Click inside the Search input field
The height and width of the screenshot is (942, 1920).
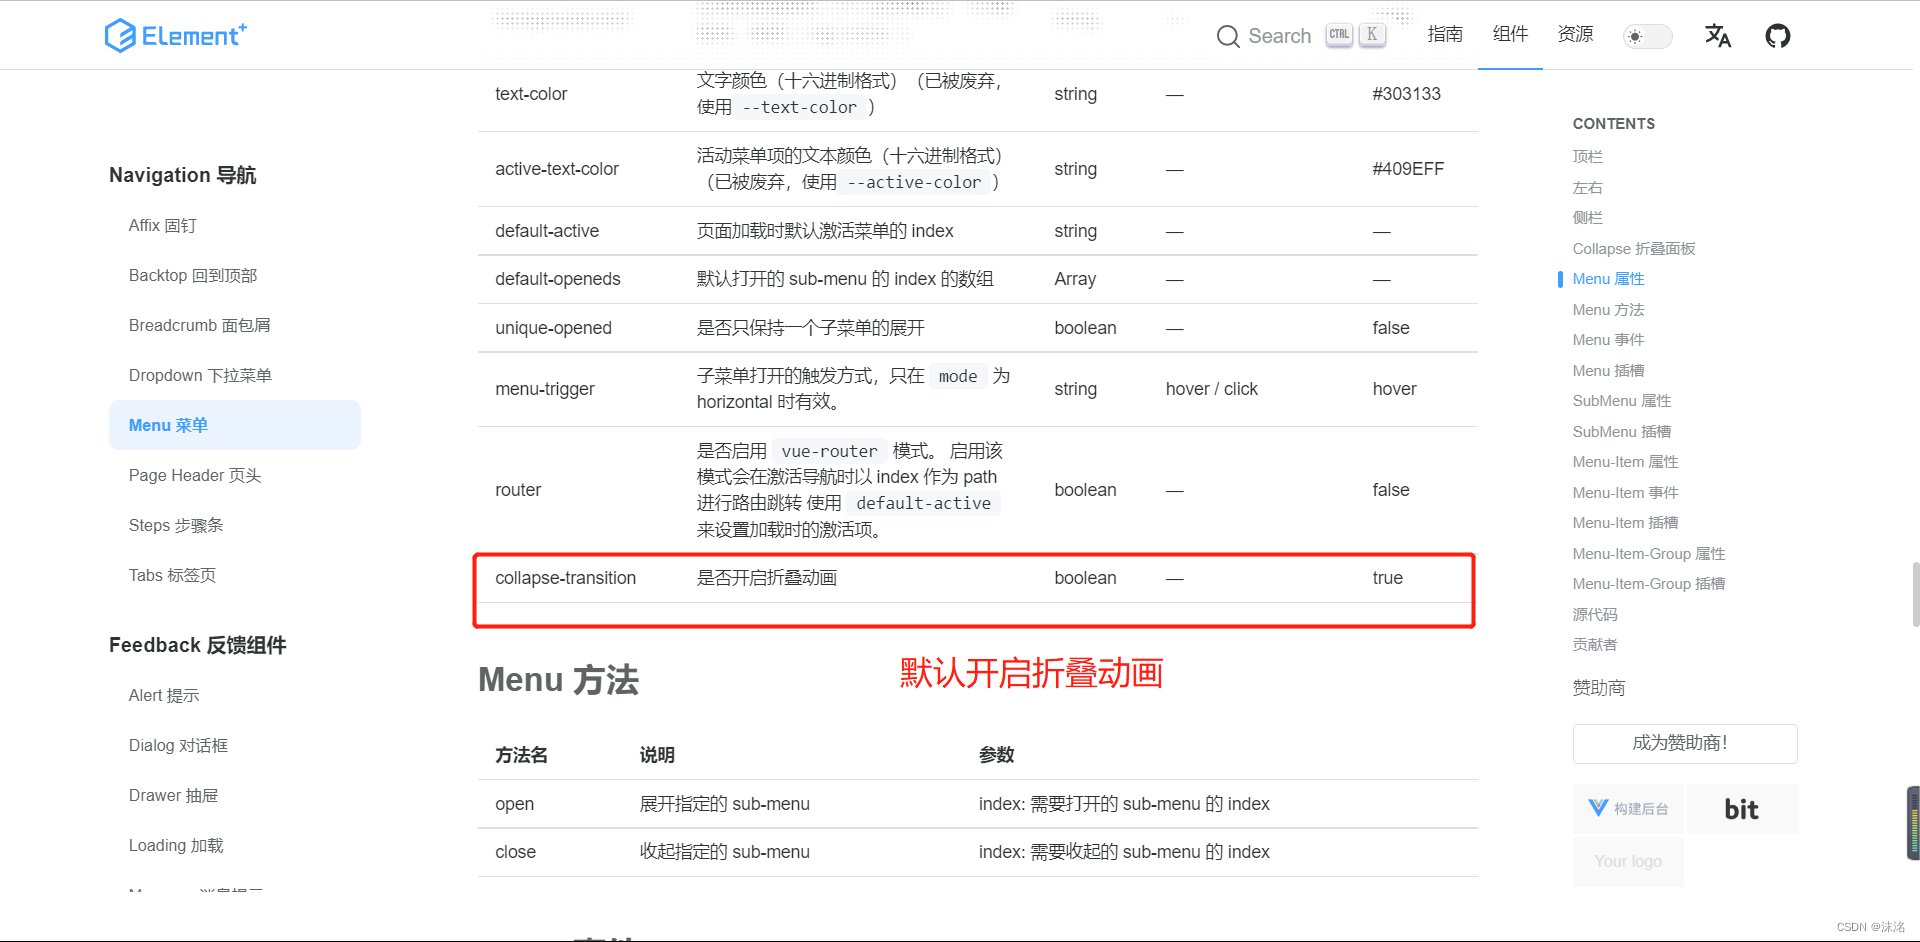[x=1280, y=36]
